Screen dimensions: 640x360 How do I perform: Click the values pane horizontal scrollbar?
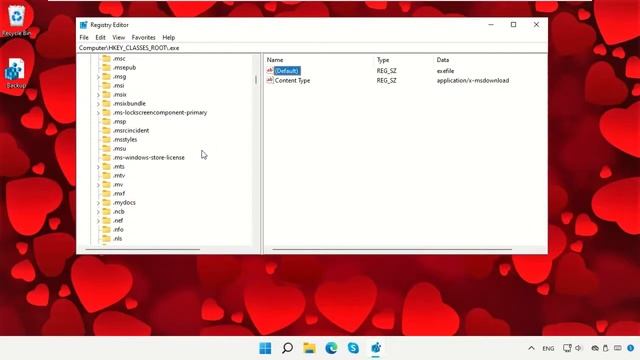coord(392,249)
